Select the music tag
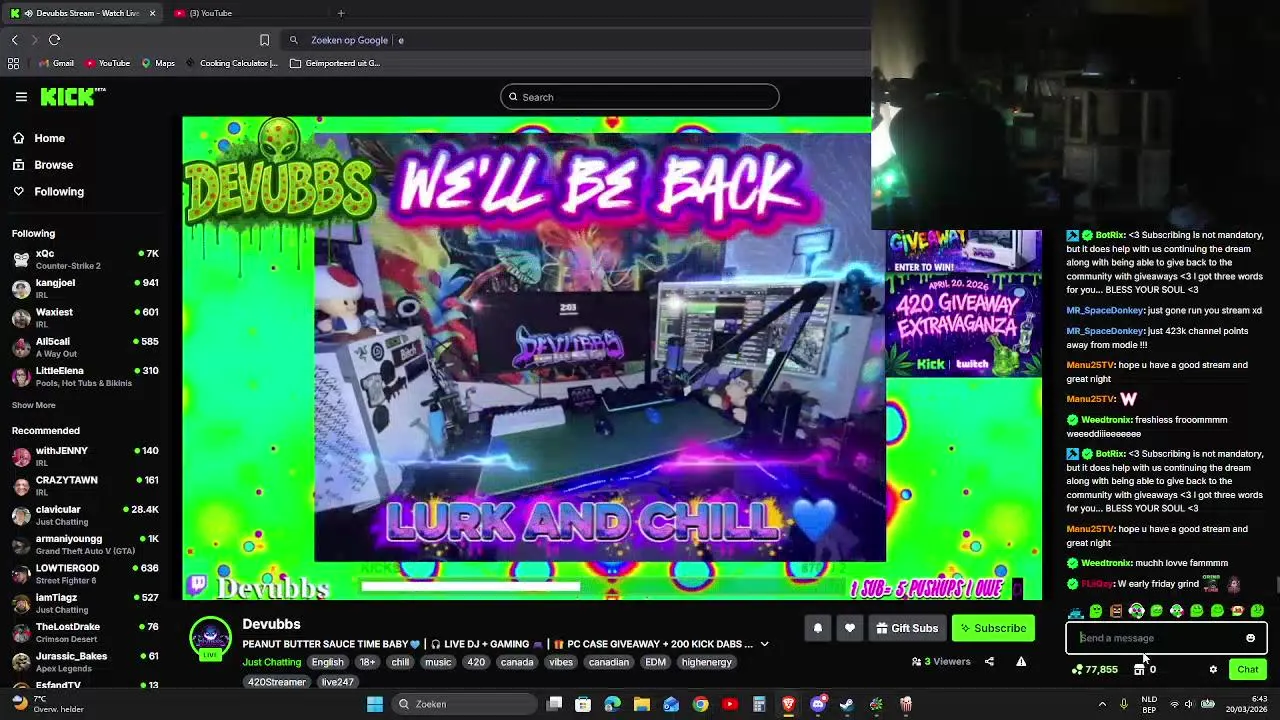 [x=438, y=662]
